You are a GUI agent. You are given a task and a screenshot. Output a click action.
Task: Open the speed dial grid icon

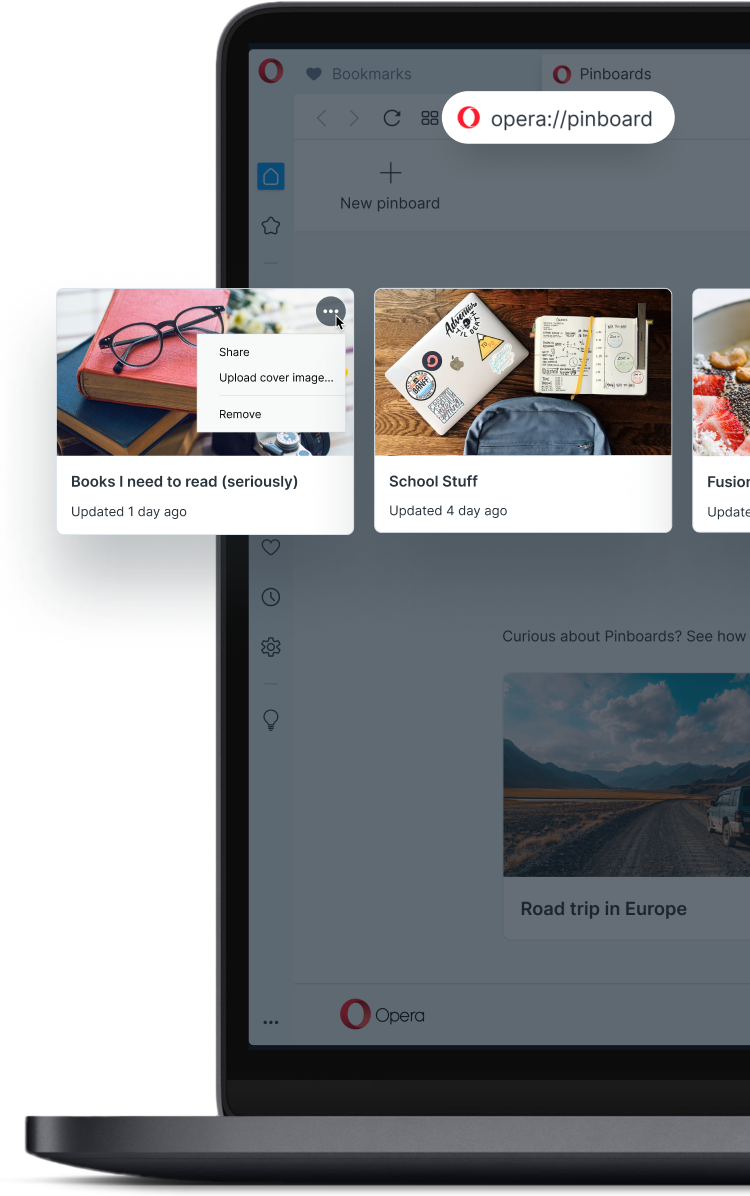pyautogui.click(x=430, y=118)
